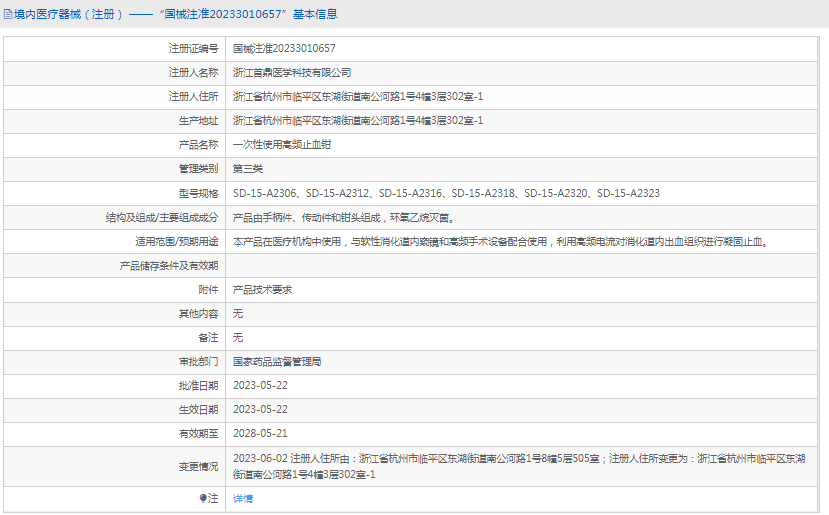Click the approval date 2023-05-22 in 批准日期 row
829x515 pixels.
(x=261, y=386)
